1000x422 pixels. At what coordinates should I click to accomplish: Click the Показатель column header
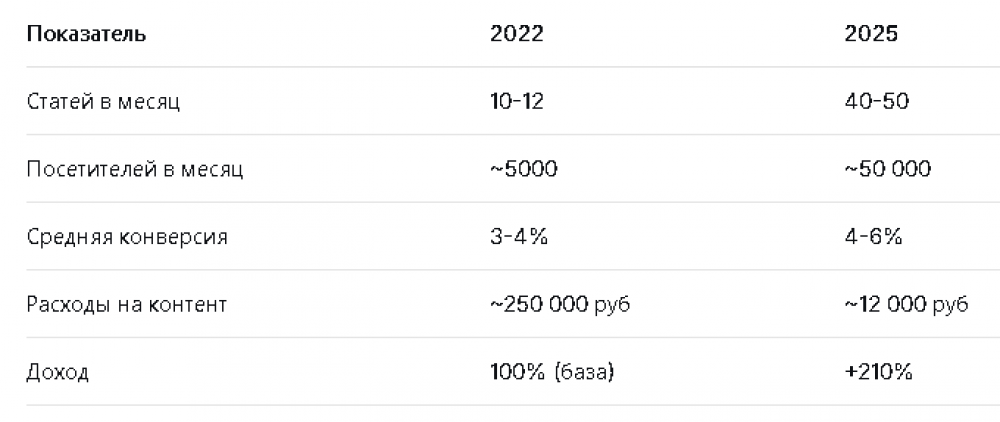pyautogui.click(x=86, y=34)
